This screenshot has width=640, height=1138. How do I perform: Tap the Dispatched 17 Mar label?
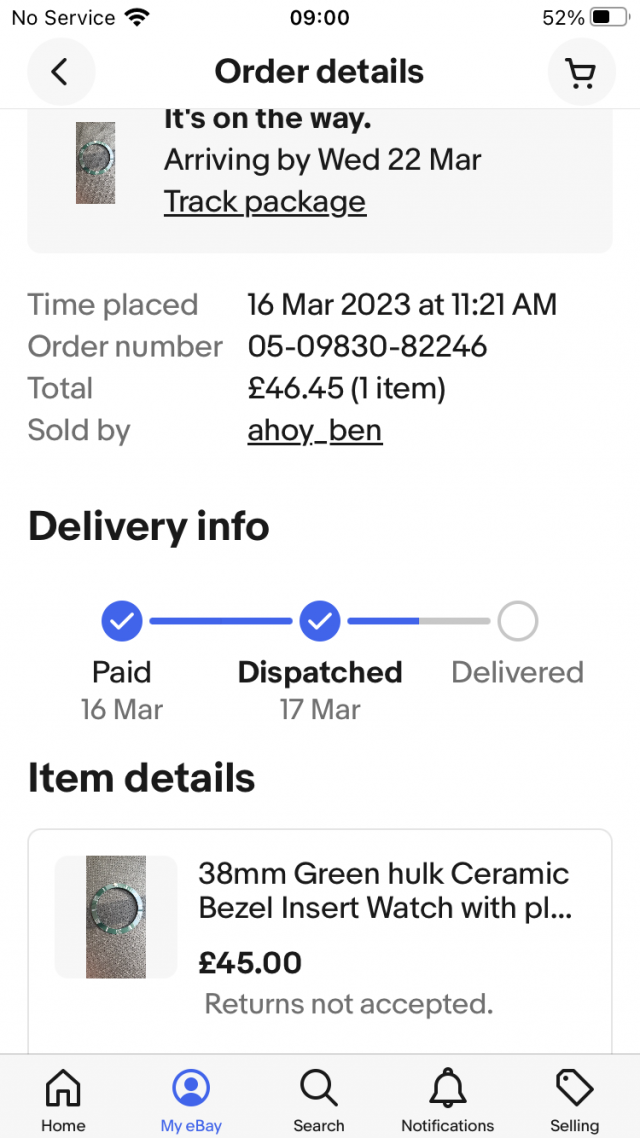[x=320, y=690]
